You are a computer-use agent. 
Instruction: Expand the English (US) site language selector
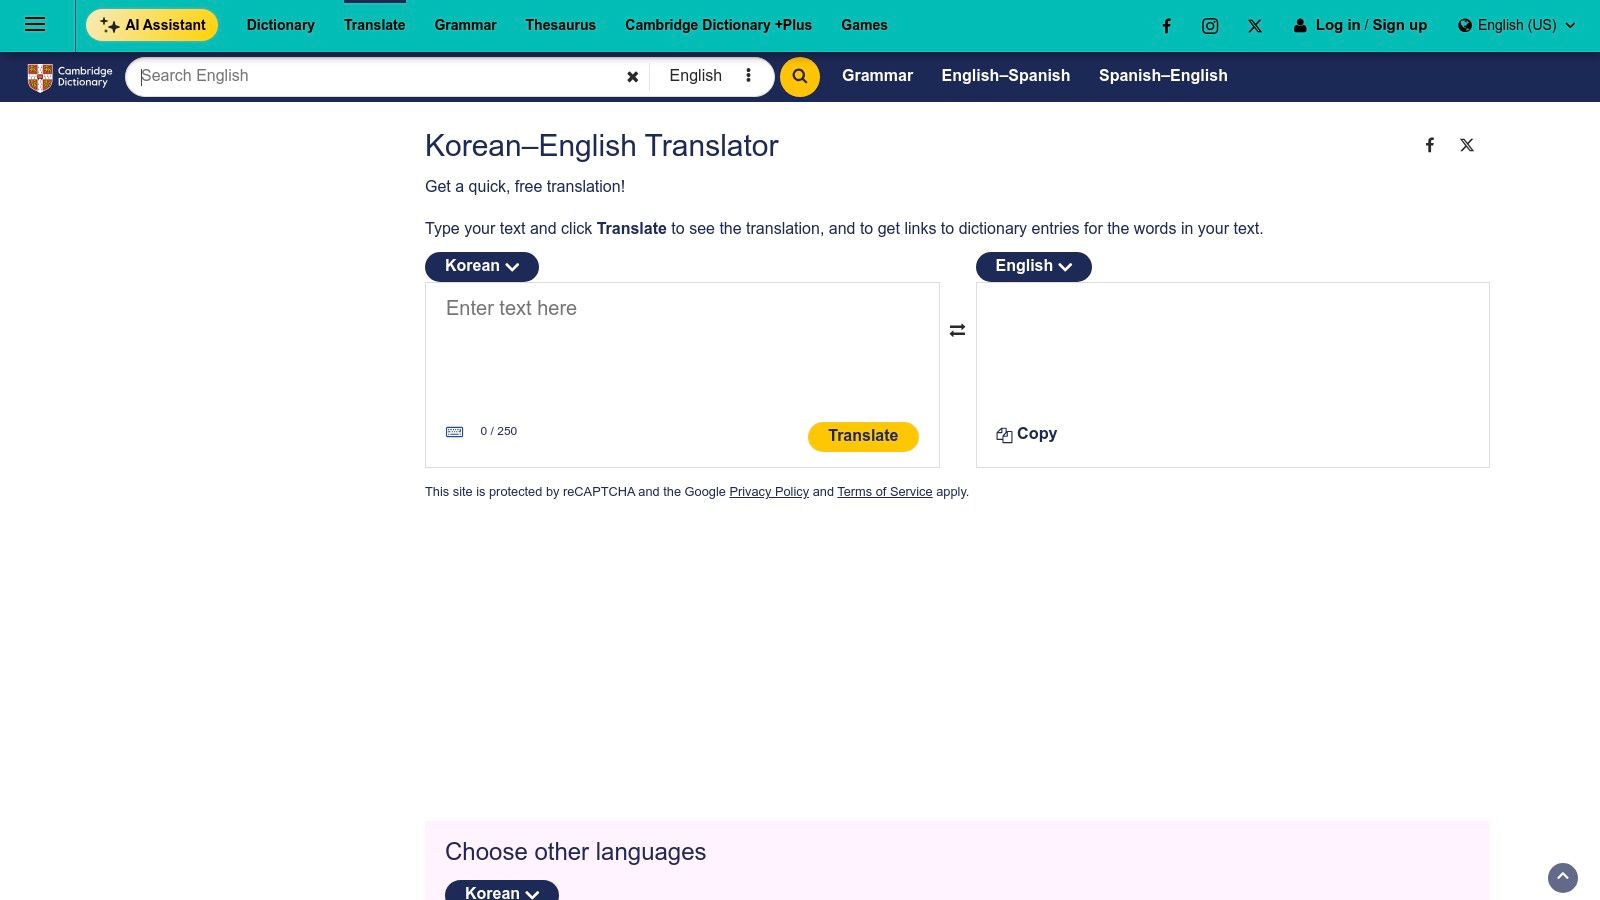[x=1516, y=25]
